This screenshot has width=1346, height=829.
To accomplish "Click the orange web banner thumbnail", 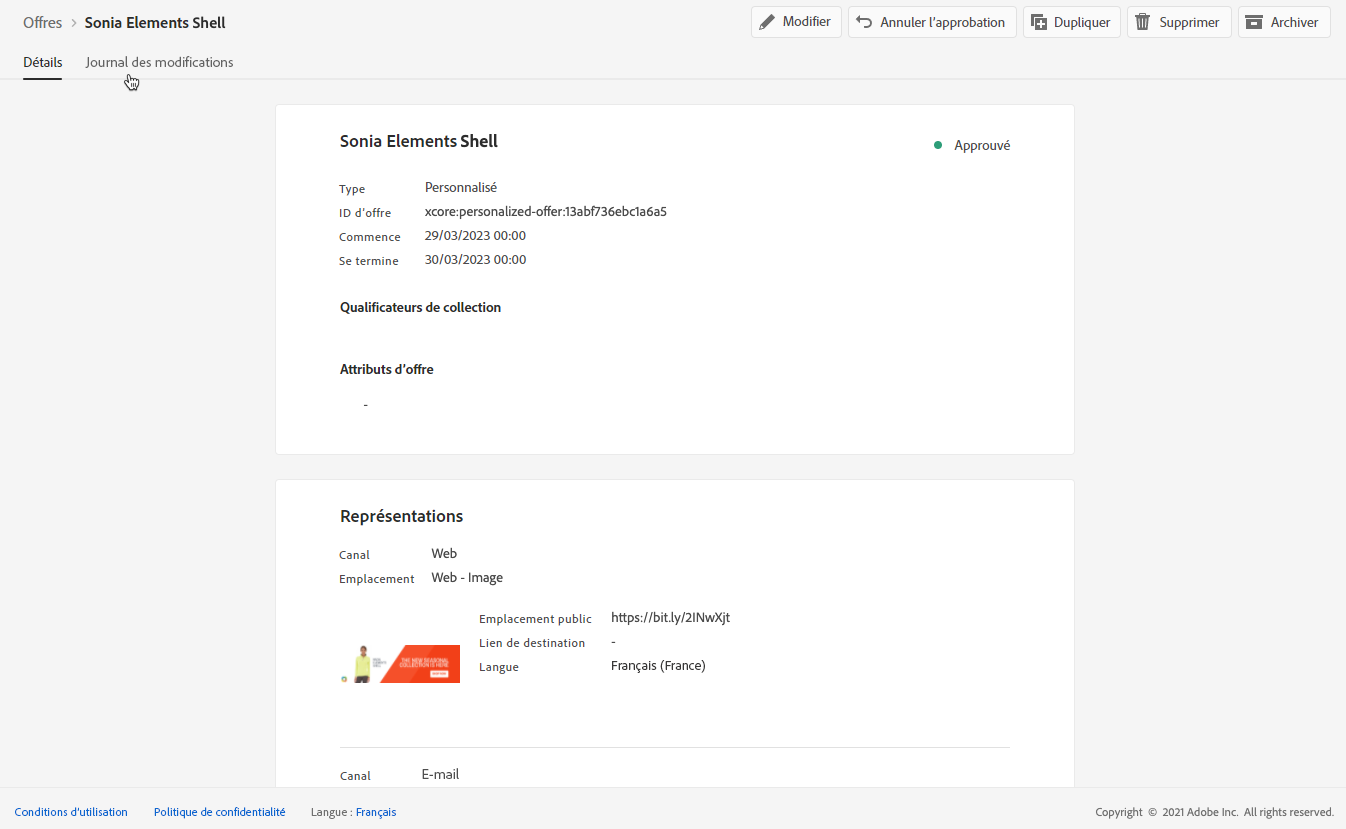I will point(400,664).
